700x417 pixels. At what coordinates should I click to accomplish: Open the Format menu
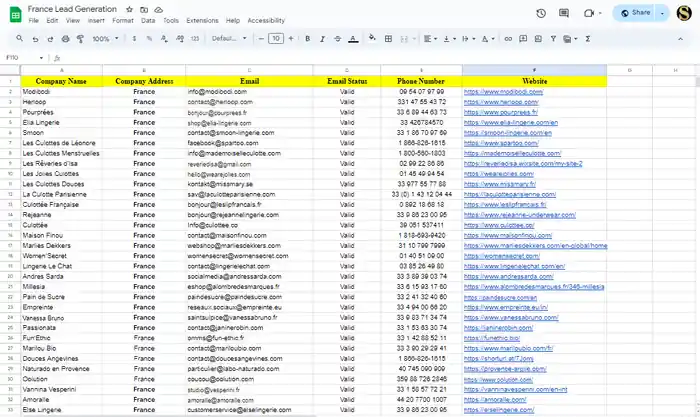pyautogui.click(x=123, y=21)
